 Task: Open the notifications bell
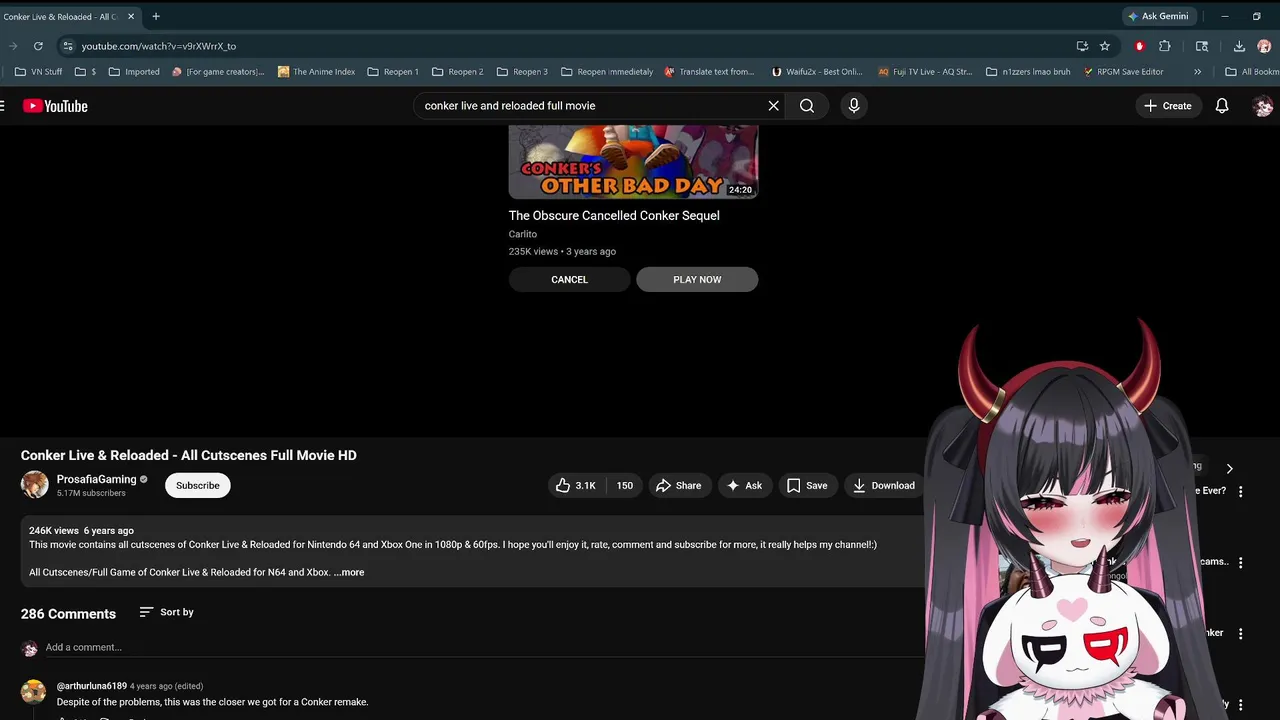point(1222,106)
